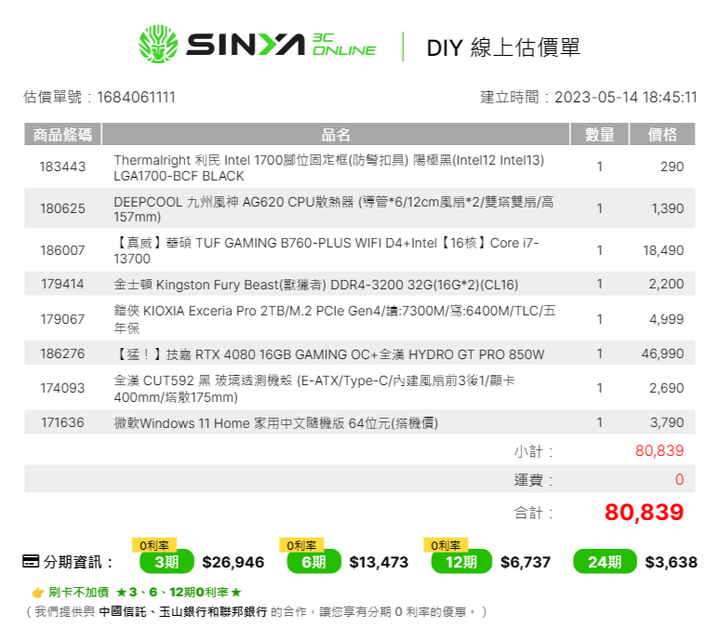Viewport: 720px width, 641px height.
Task: Click product barcode 186276
Action: pyautogui.click(x=62, y=354)
